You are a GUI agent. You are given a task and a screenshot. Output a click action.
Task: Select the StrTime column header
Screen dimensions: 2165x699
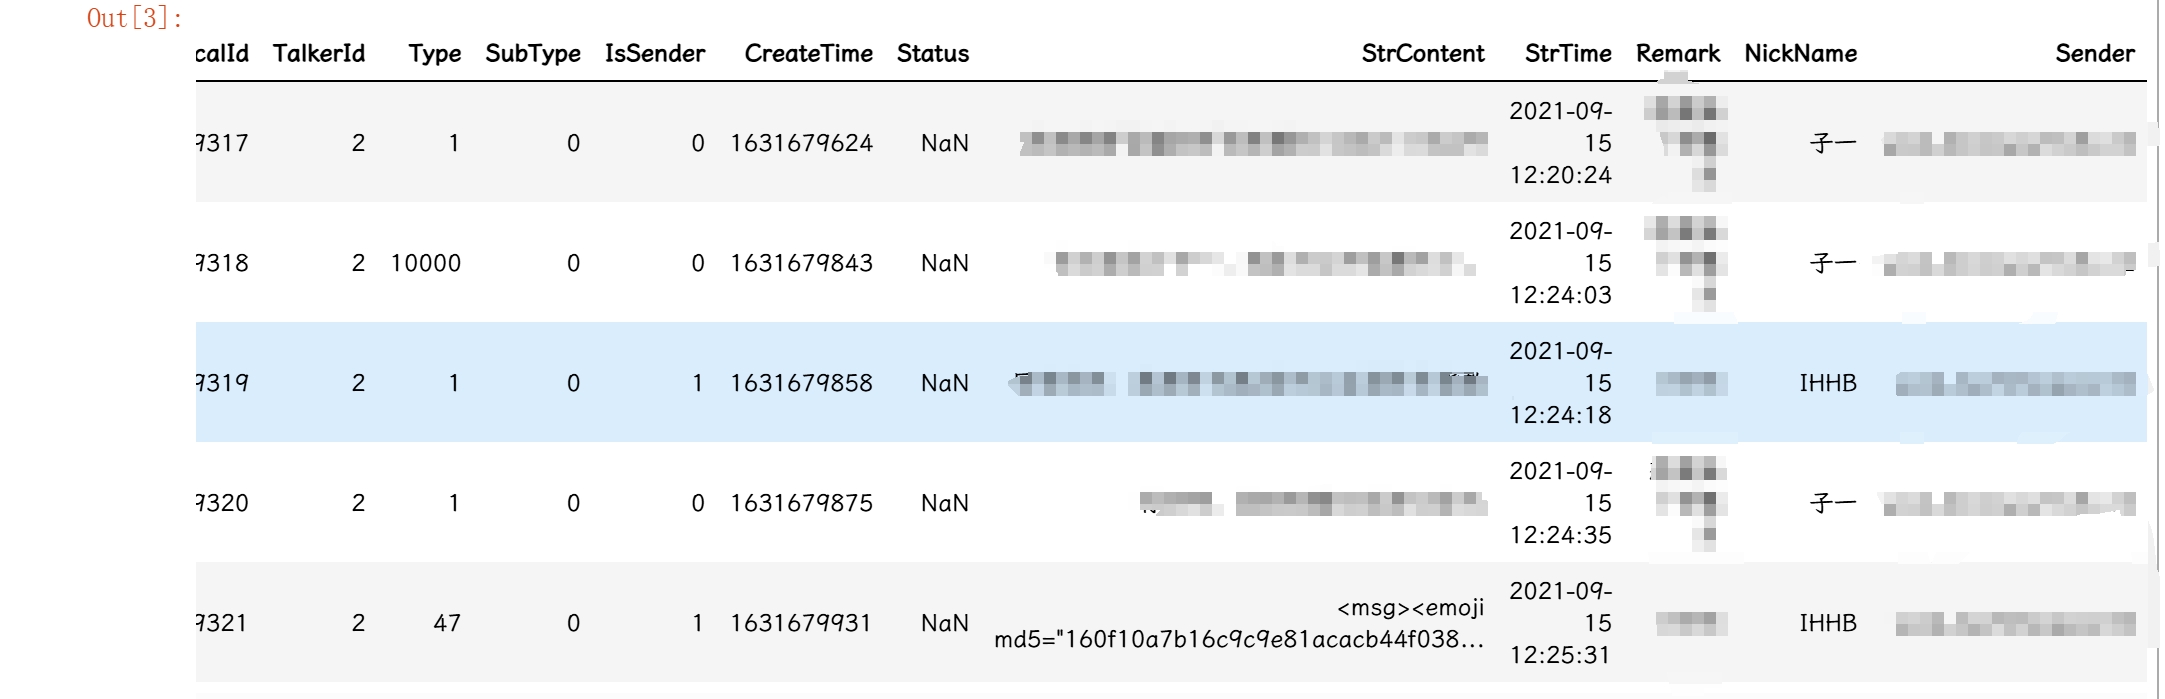click(1567, 54)
